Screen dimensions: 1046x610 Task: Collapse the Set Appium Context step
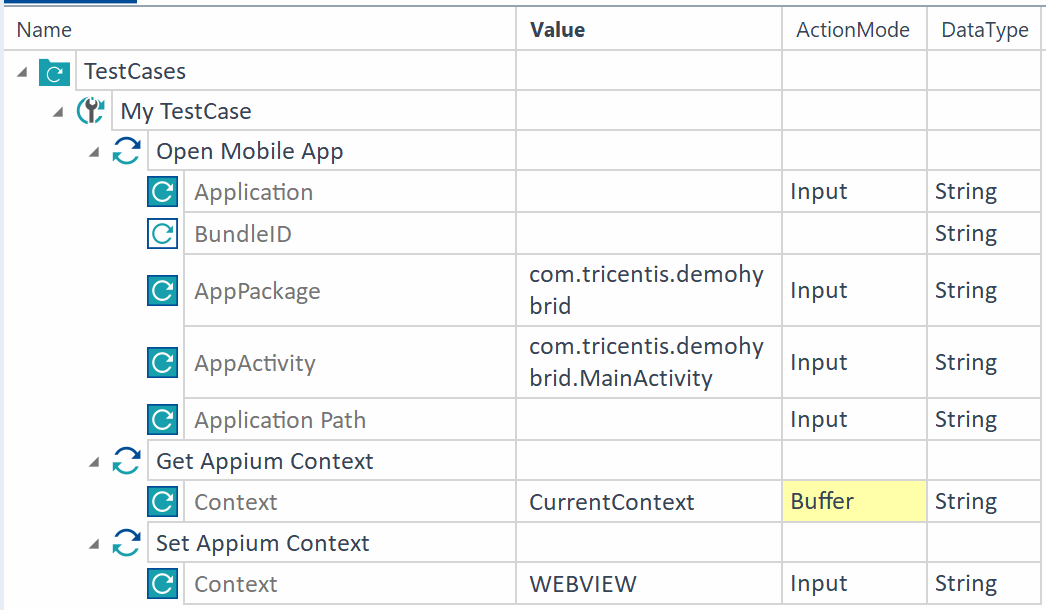94,545
